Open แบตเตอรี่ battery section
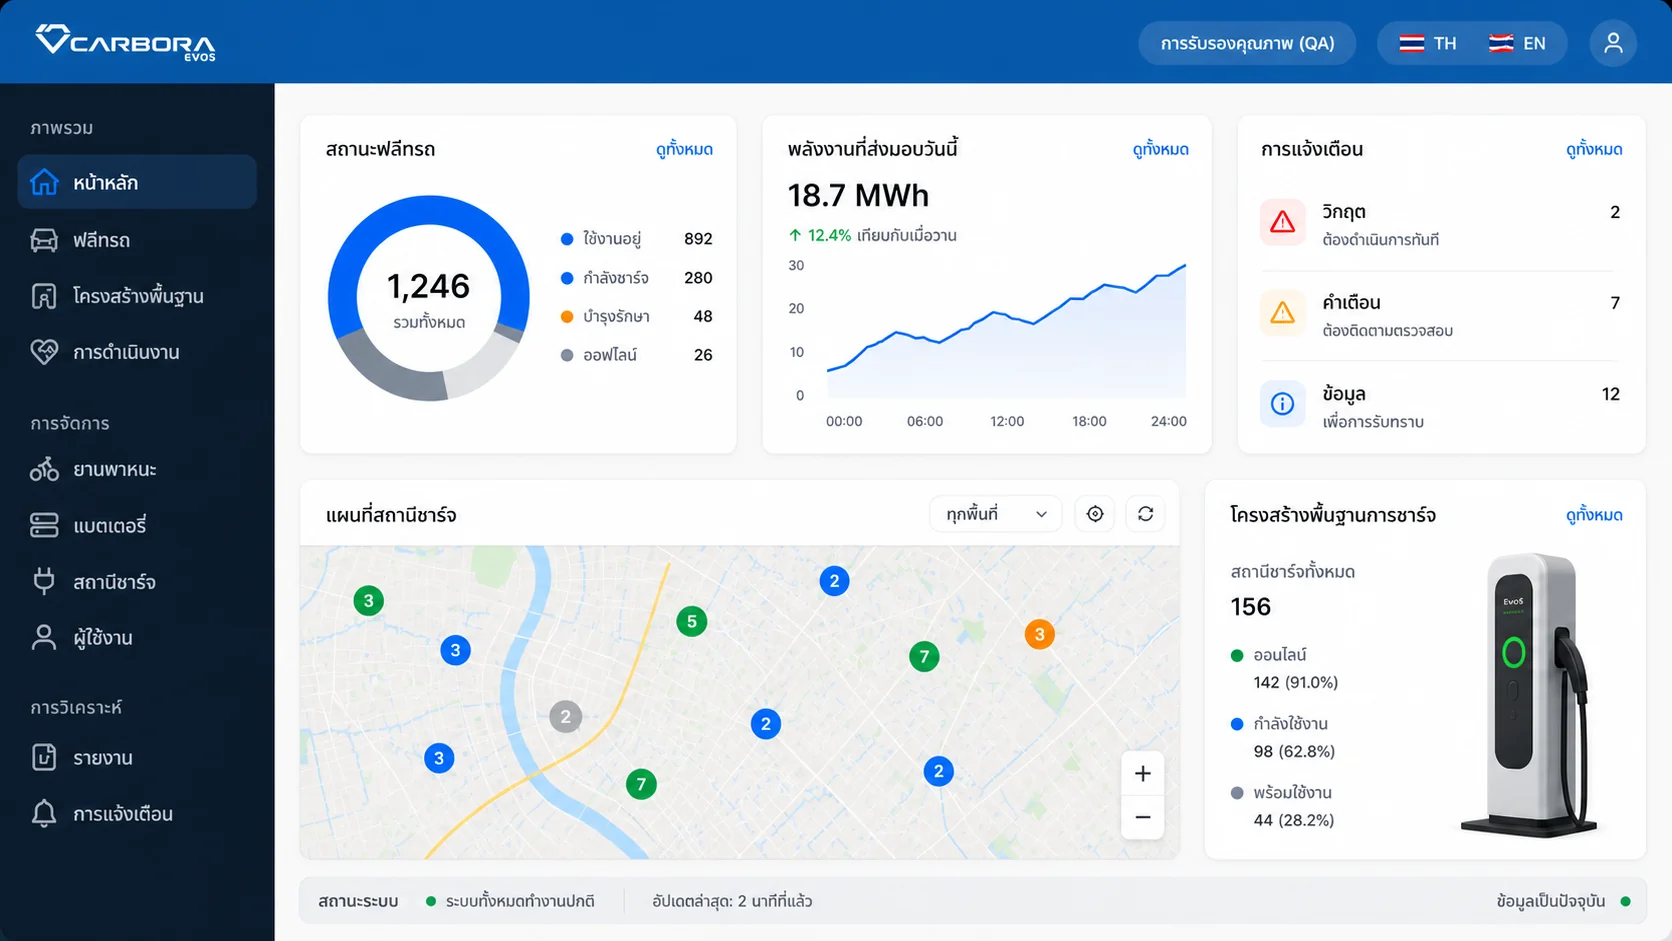The image size is (1672, 941). (137, 525)
